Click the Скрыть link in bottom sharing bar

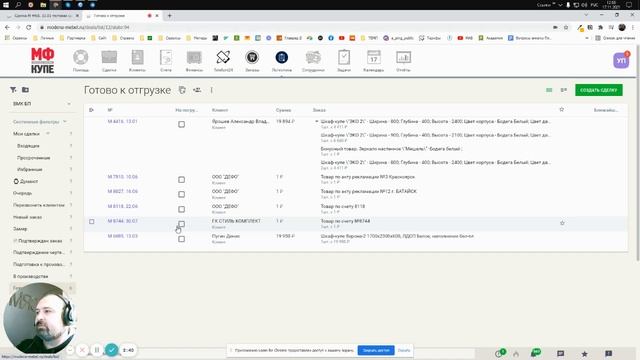[404, 350]
